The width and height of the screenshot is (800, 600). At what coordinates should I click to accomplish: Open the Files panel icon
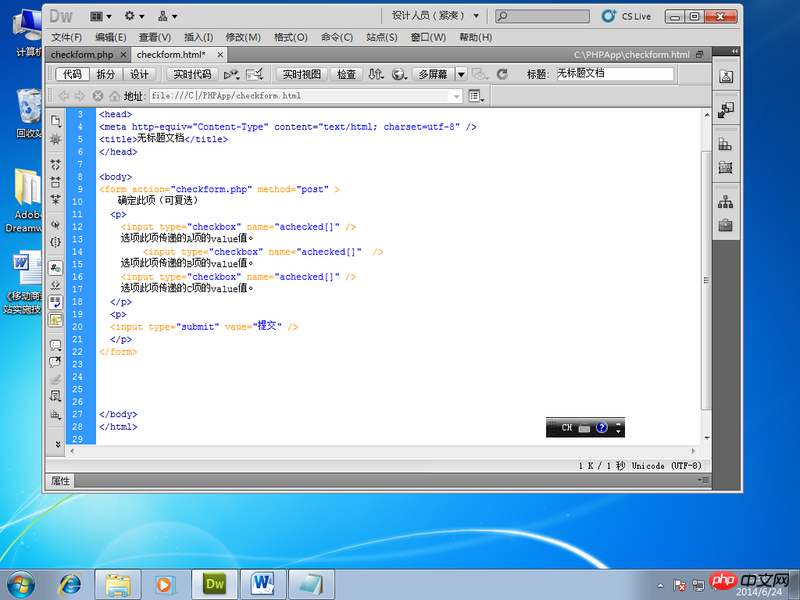726,203
